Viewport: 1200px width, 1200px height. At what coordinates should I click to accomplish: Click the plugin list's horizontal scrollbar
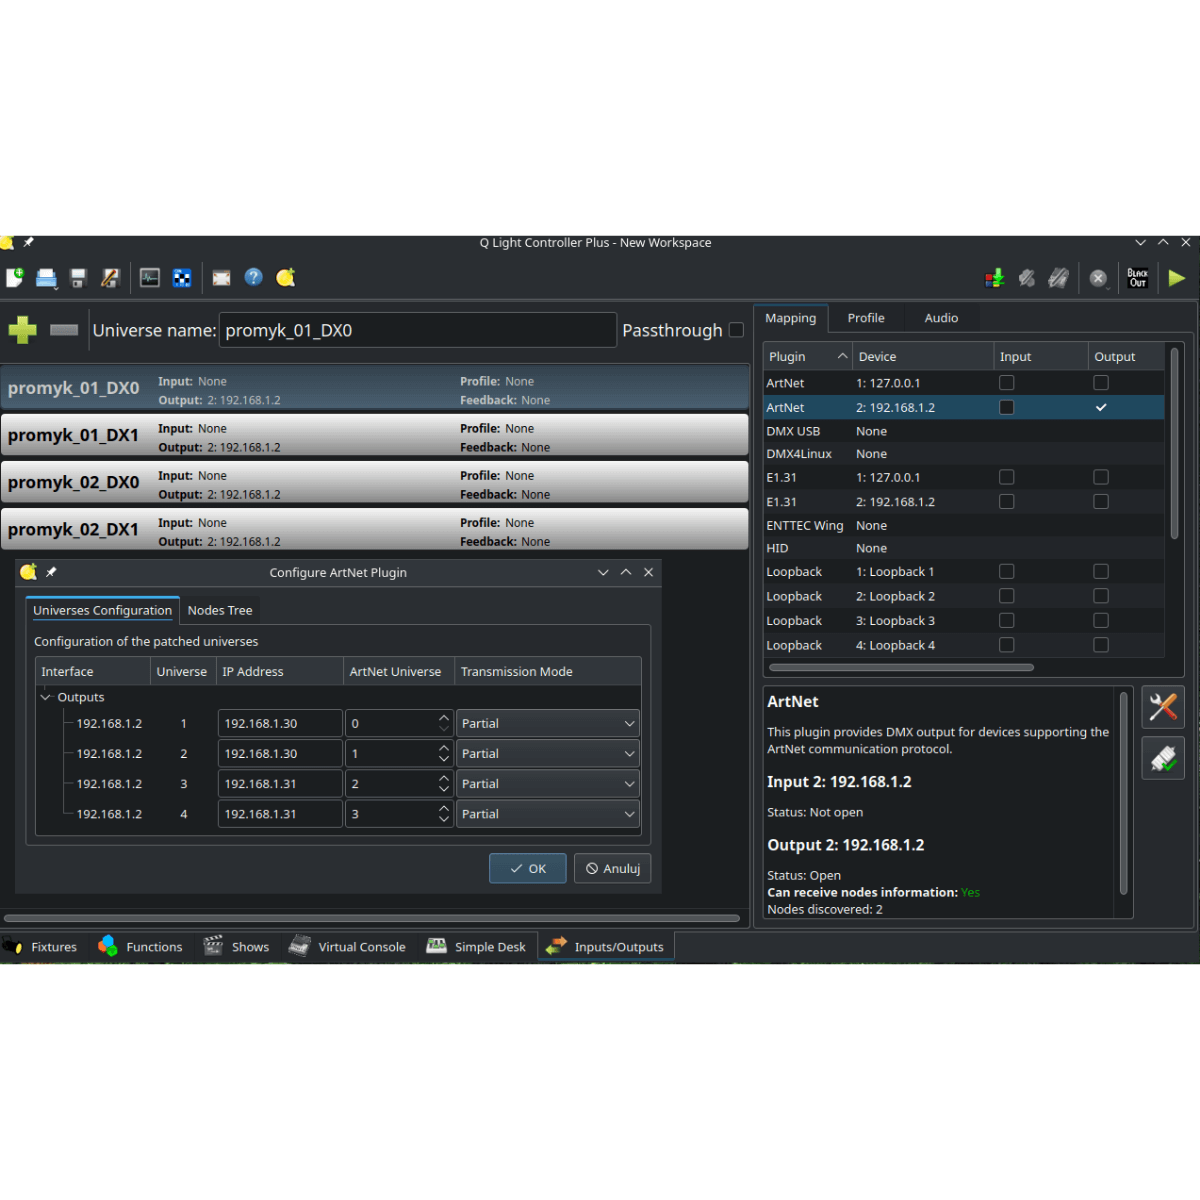coord(900,667)
